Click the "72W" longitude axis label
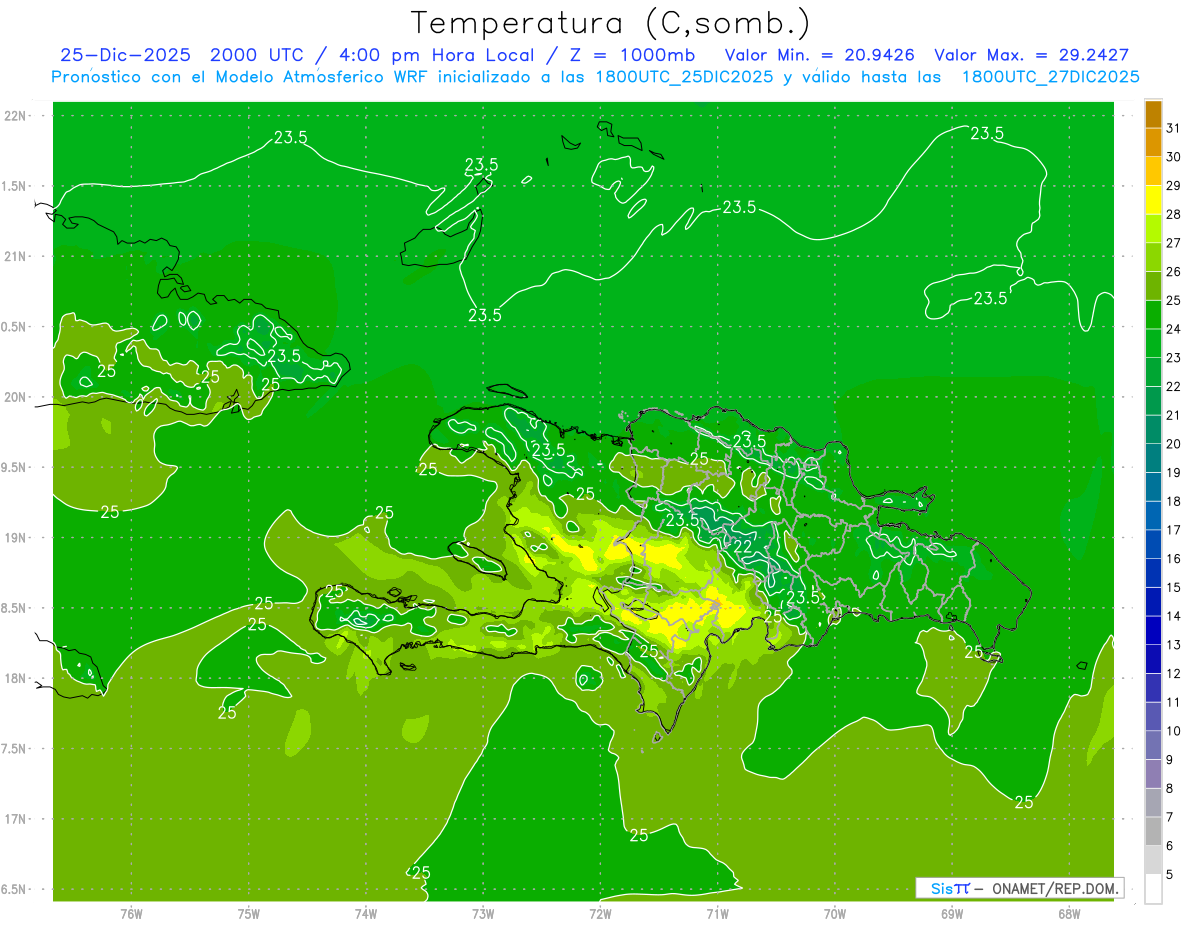 (600, 914)
